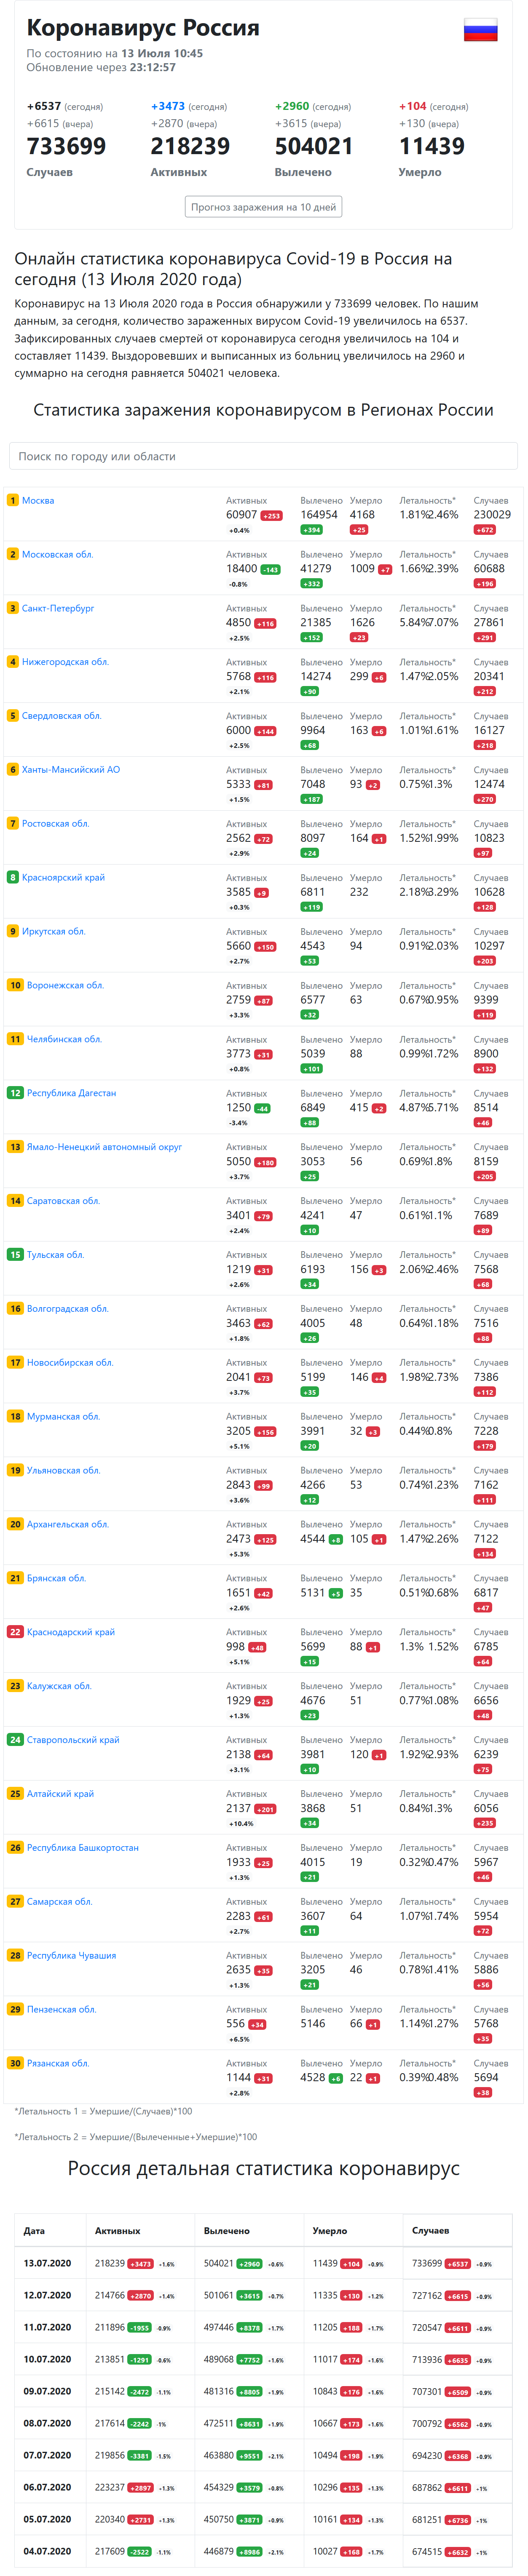Open the Санкт-Петербург link
Viewport: 528px width, 2576px height.
coord(58,608)
